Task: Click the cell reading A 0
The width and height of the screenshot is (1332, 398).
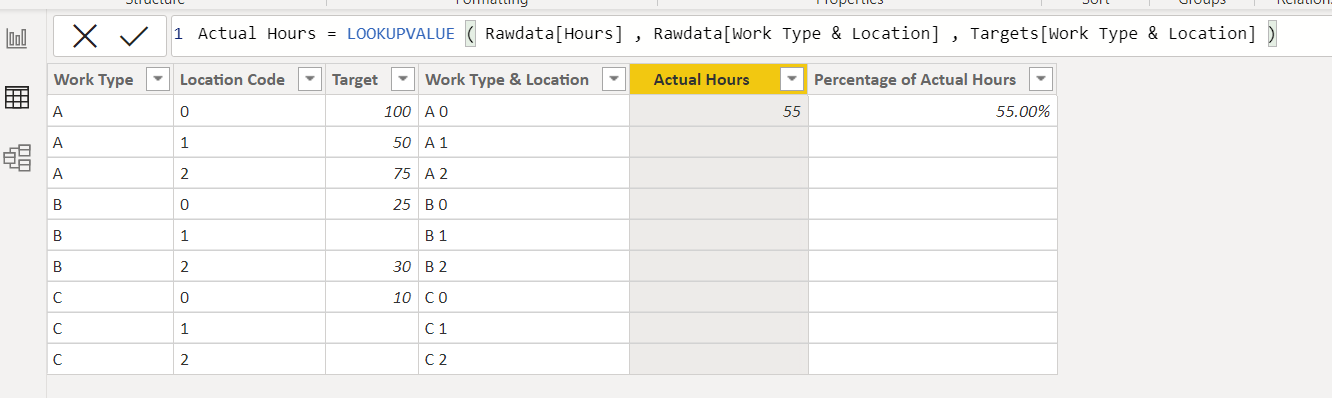Action: 524,111
